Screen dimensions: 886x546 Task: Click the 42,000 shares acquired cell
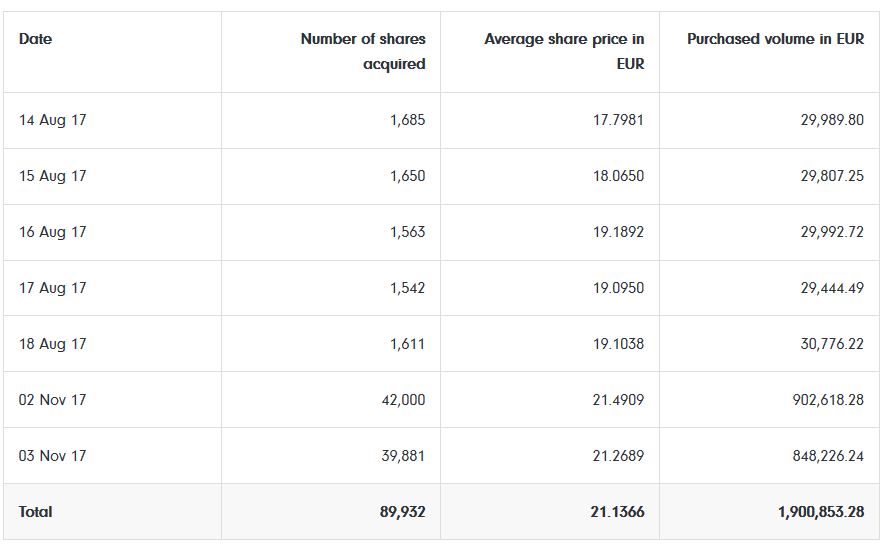click(403, 400)
